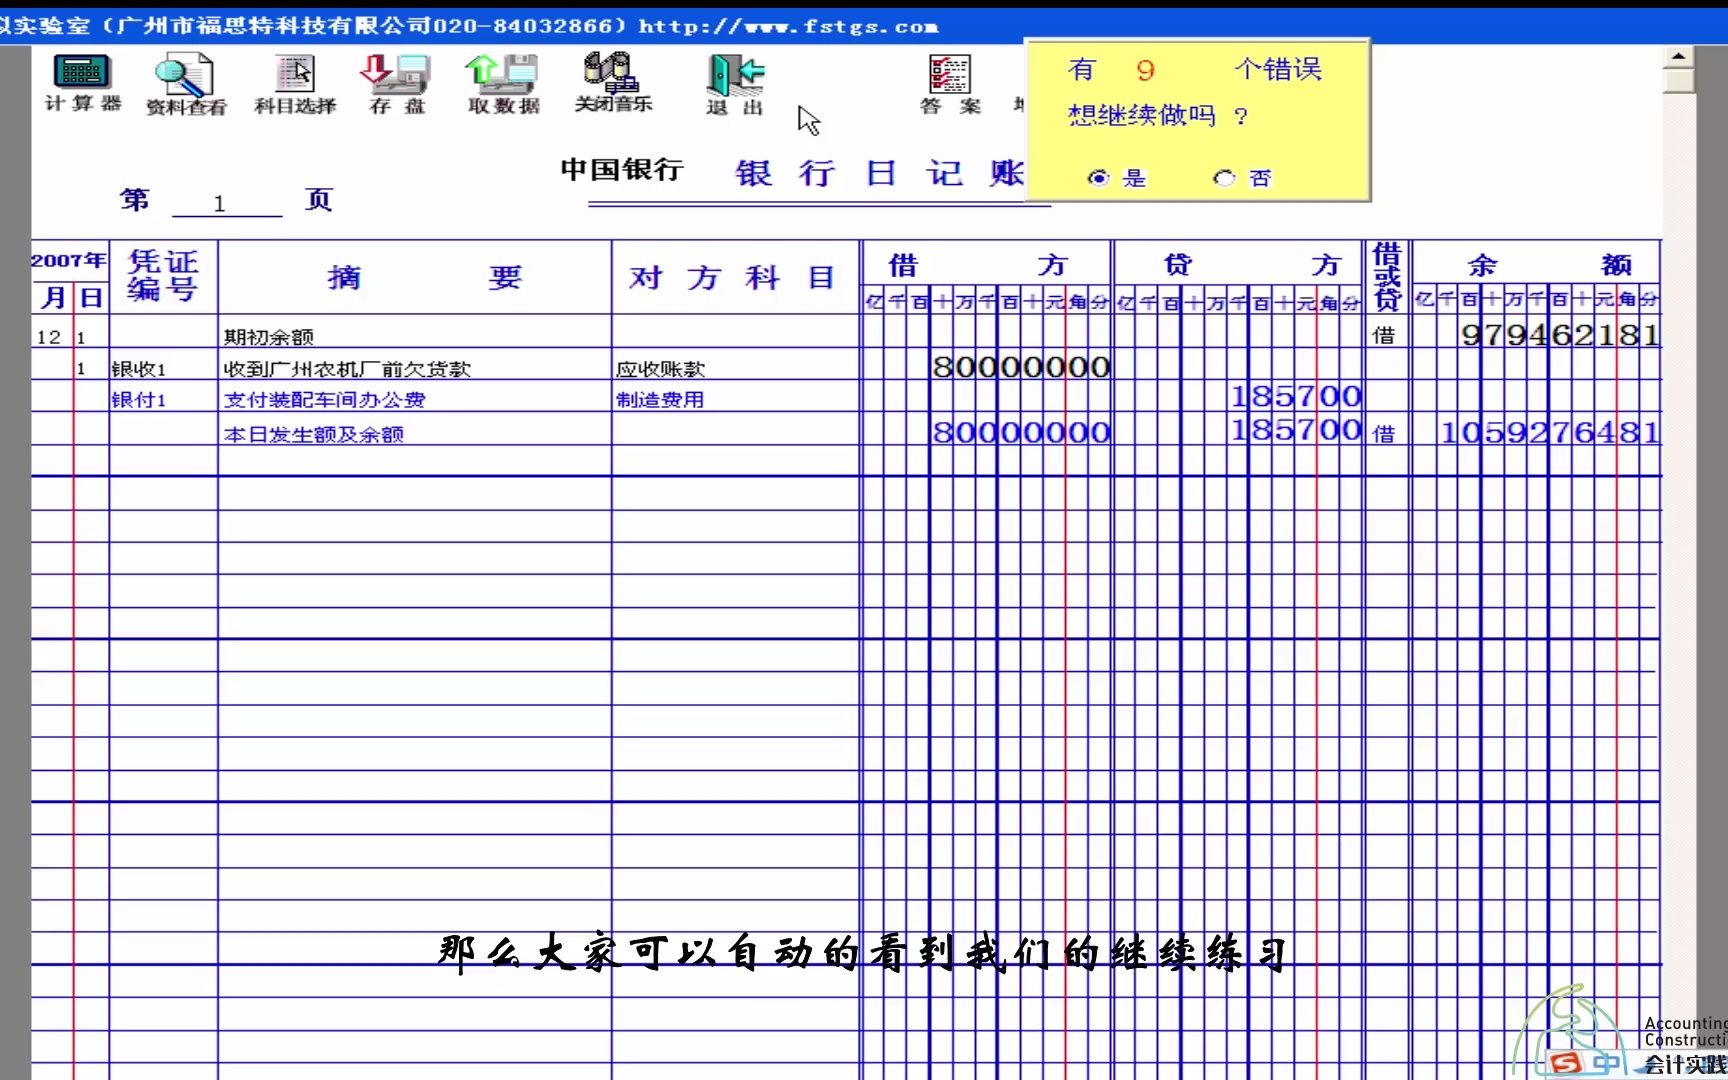The image size is (1728, 1080).
Task: Click the page number field showing 1
Action: tap(226, 203)
